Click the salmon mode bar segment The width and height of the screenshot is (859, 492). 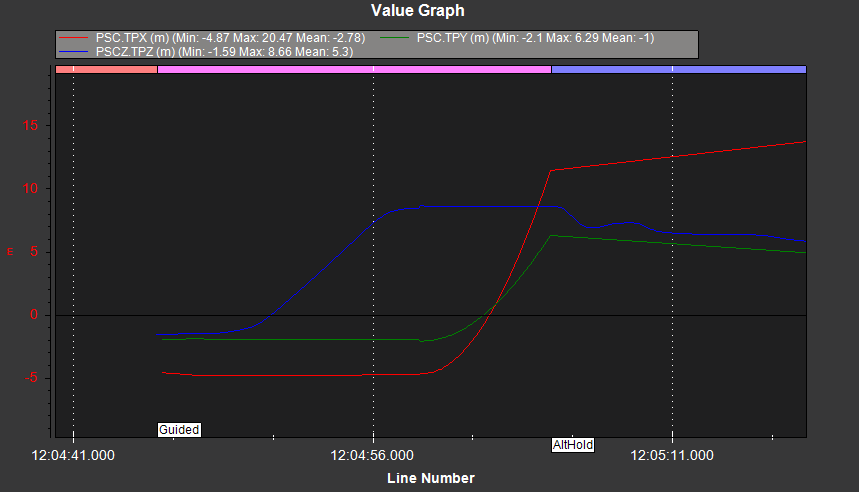click(106, 70)
